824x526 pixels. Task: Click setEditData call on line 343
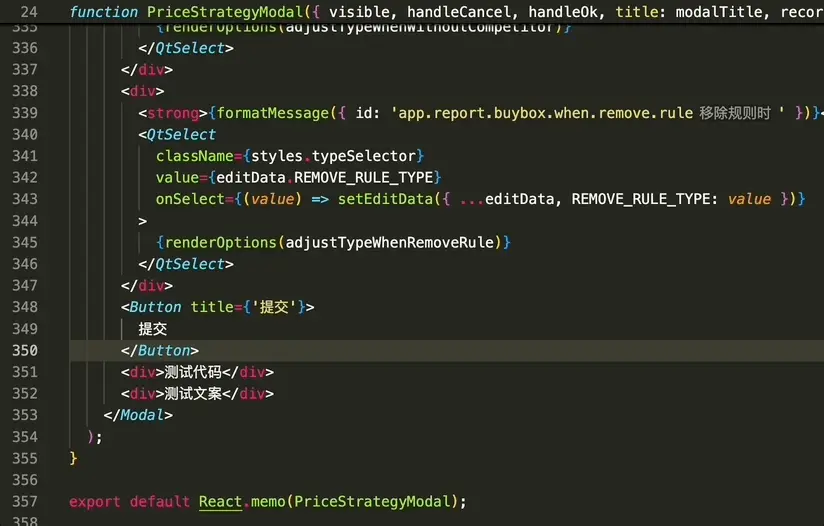point(386,199)
